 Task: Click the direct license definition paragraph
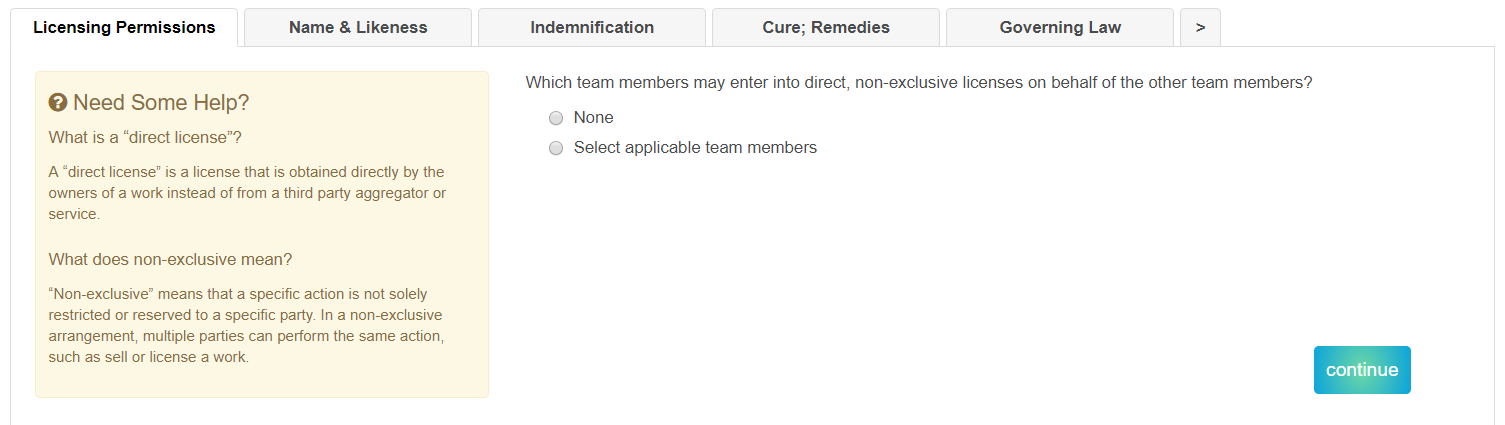click(247, 193)
